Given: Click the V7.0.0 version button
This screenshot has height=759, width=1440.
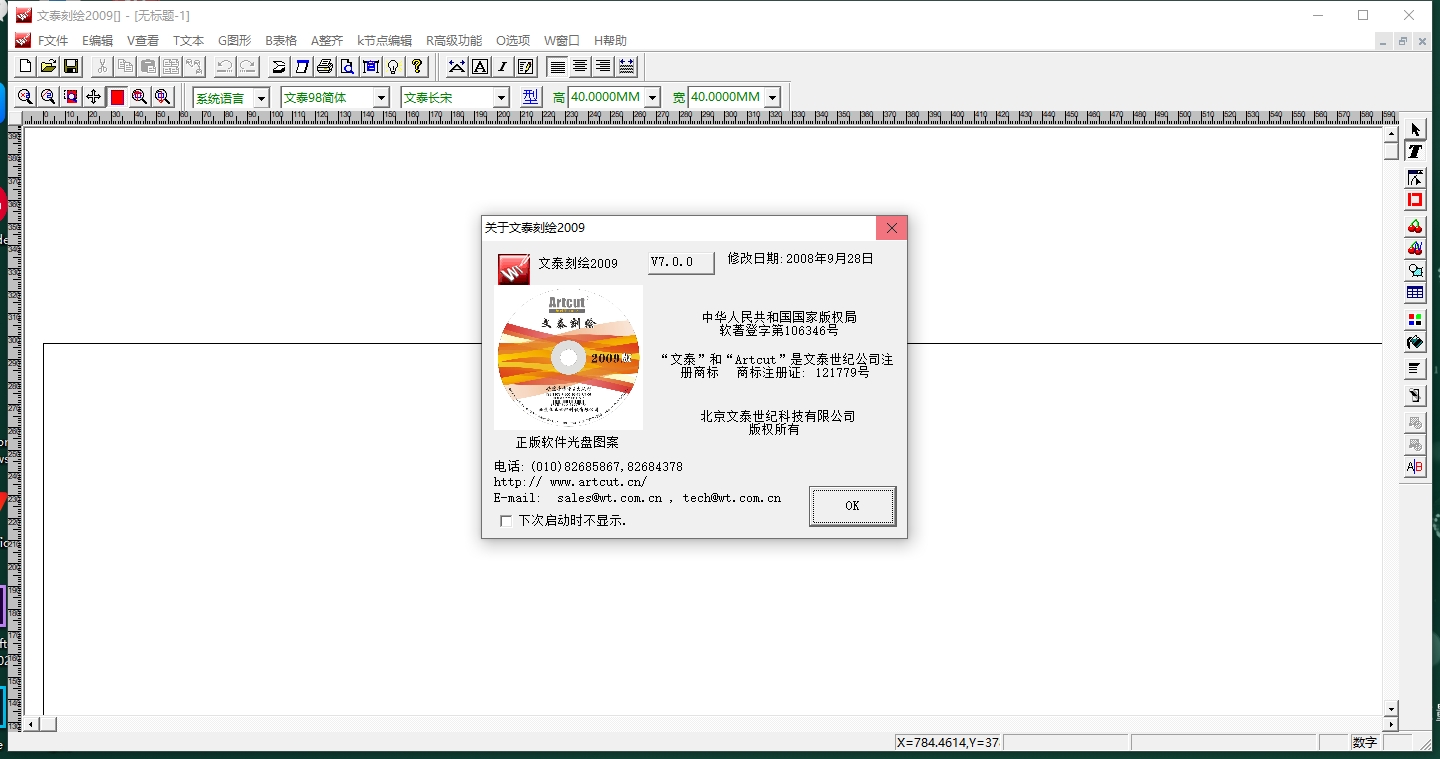Looking at the screenshot, I should point(681,262).
